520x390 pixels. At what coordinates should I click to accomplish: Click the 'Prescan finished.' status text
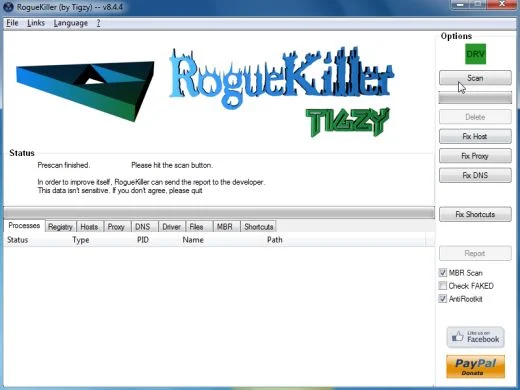tap(64, 165)
